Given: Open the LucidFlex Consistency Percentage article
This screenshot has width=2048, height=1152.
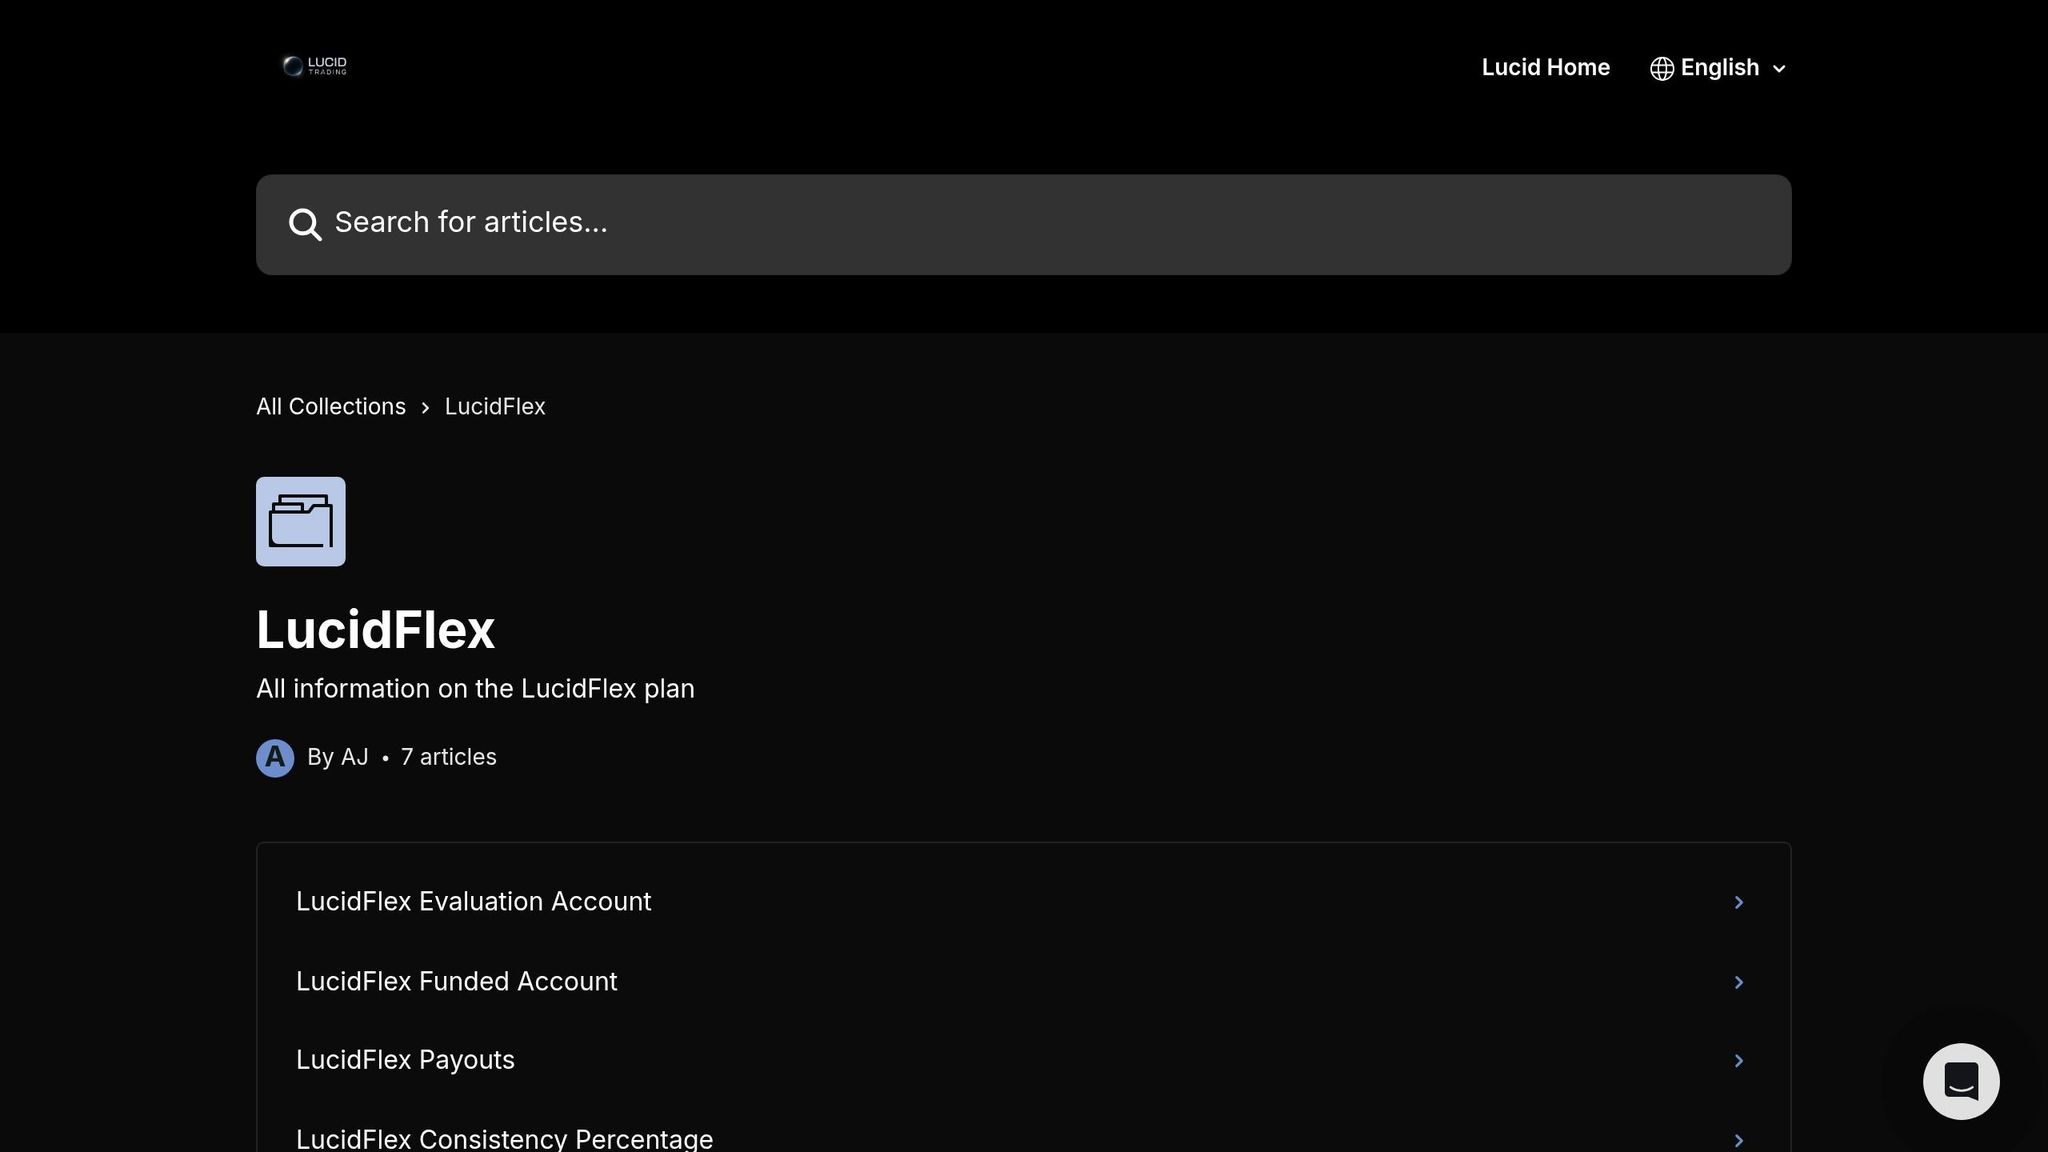Looking at the screenshot, I should [x=504, y=1139].
